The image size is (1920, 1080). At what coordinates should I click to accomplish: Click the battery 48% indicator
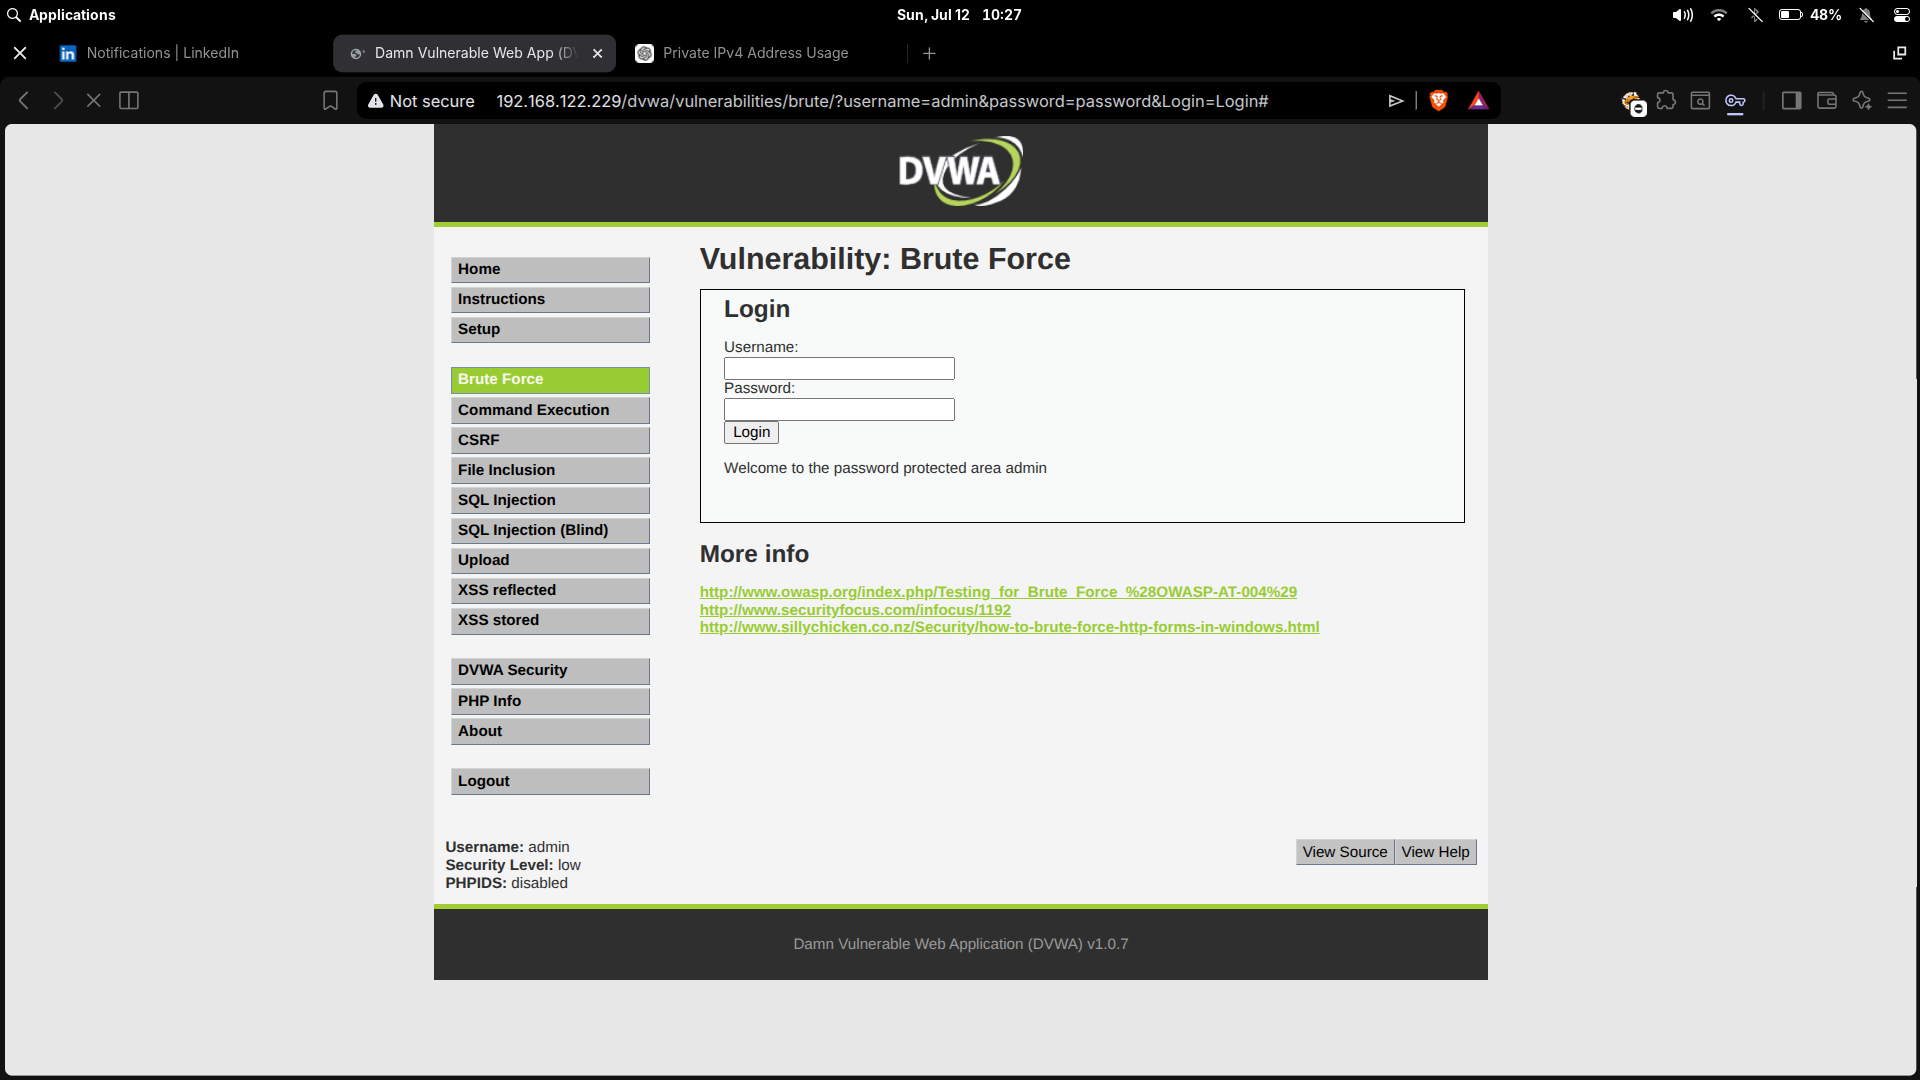[1810, 15]
